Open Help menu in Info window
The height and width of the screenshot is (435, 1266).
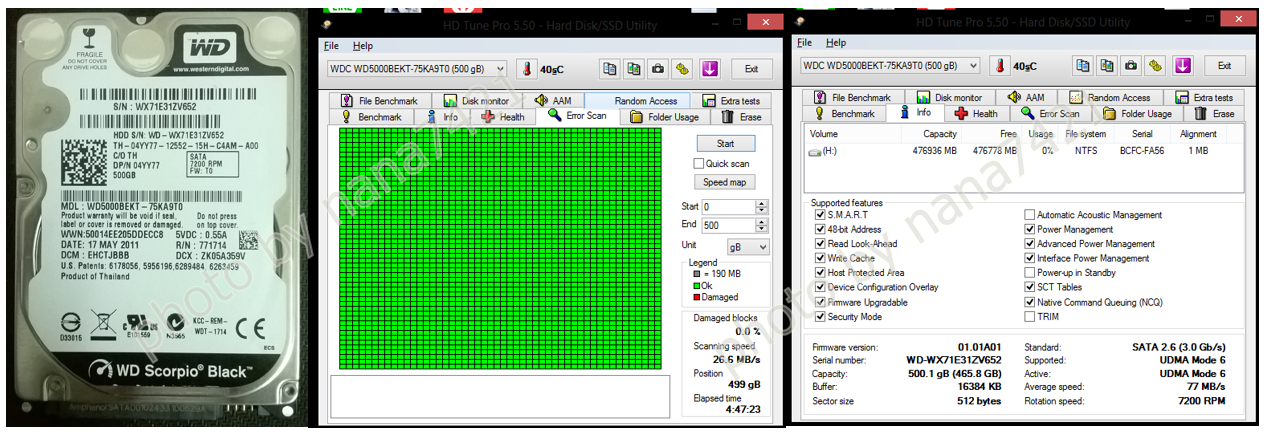[836, 43]
